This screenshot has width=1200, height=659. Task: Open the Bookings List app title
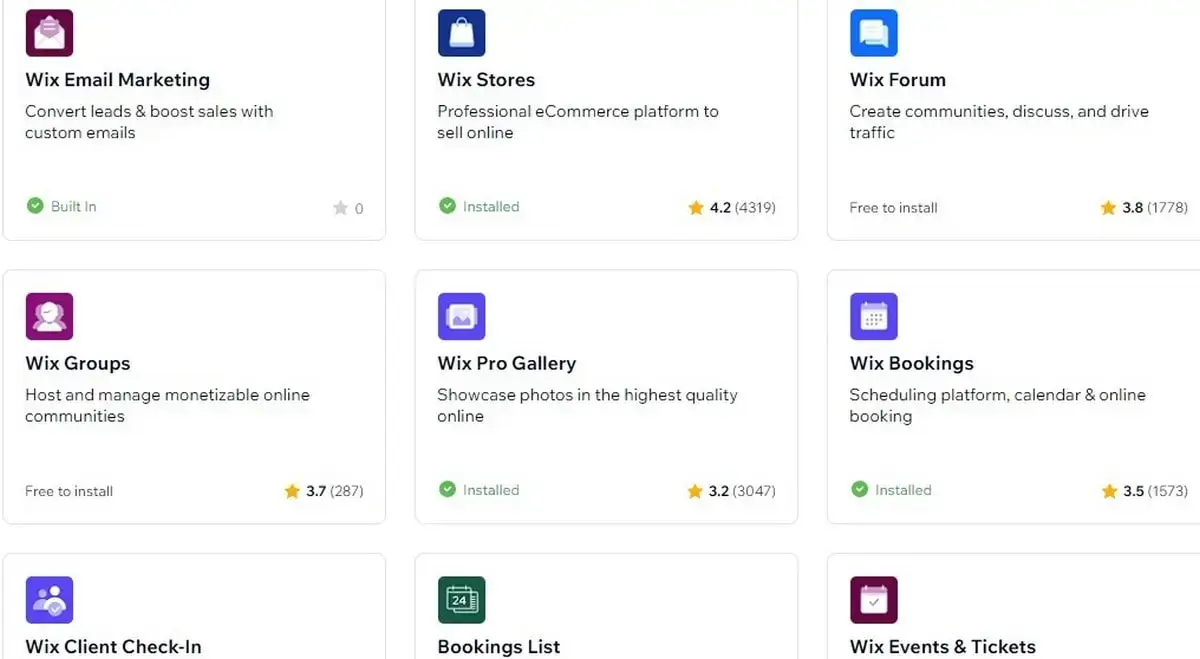(498, 647)
